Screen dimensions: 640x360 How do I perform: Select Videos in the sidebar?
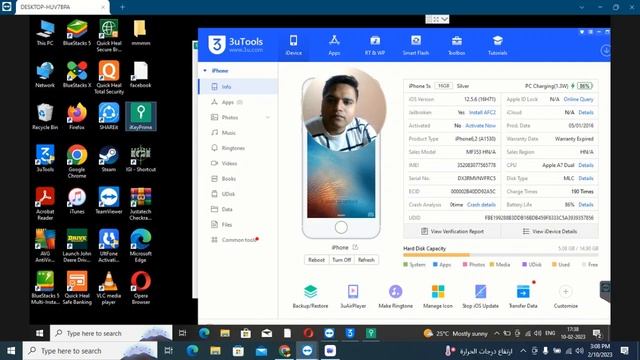[x=238, y=163]
